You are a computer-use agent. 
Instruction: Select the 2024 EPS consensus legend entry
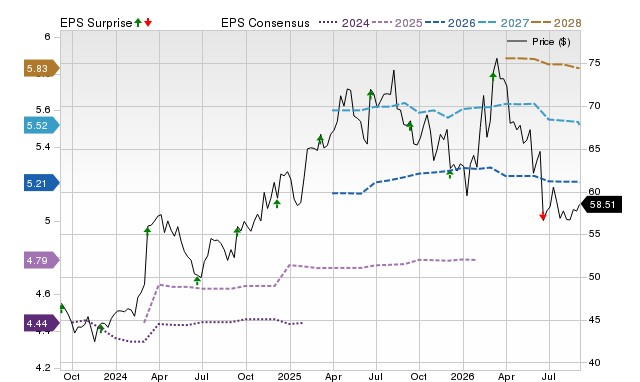344,23
